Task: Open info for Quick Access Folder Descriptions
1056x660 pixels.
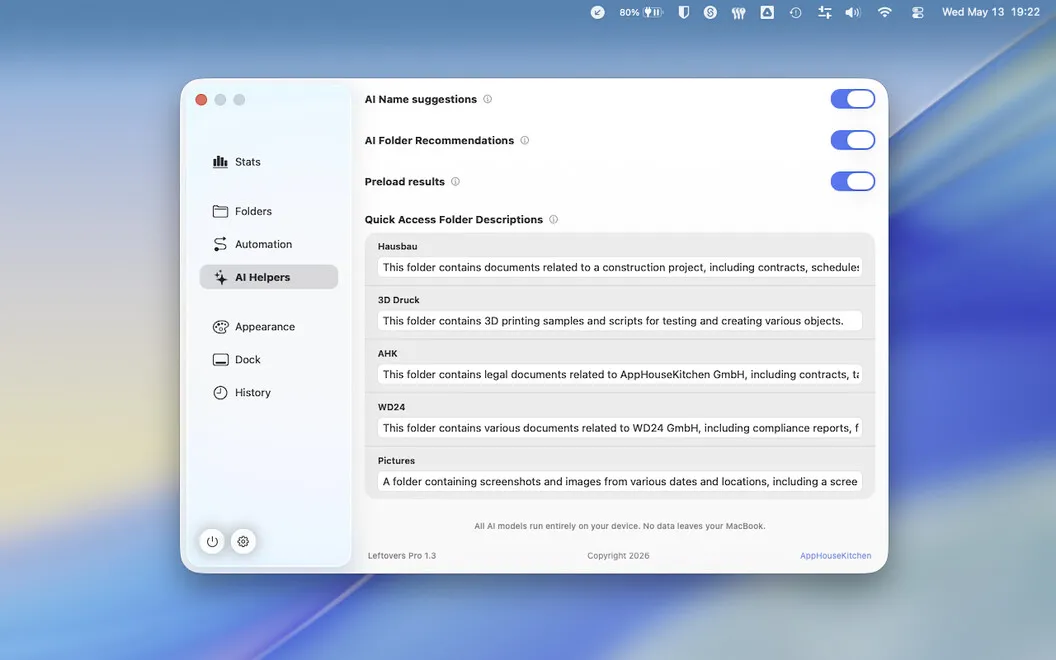Action: [554, 220]
